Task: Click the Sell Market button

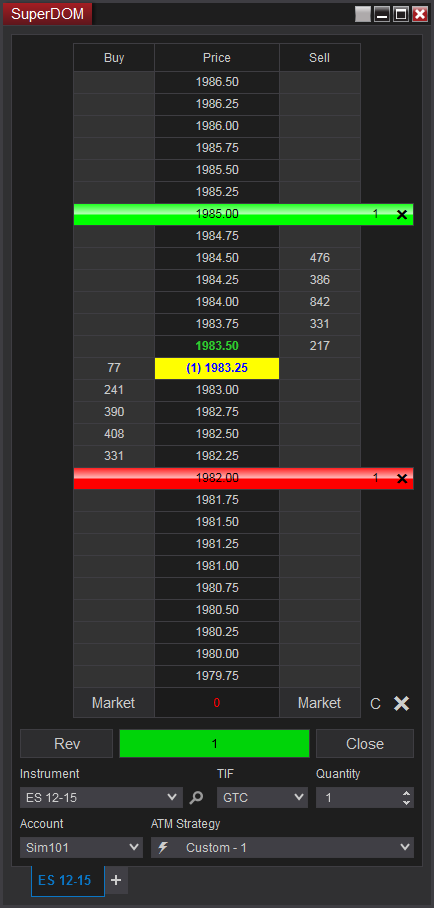Action: 320,703
